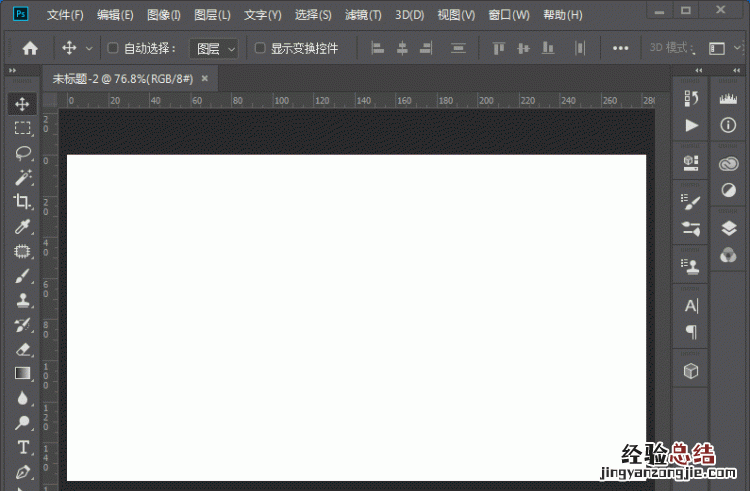Screen dimensions: 750x491
Task: Open the 视图(V) menu
Action: 456,15
